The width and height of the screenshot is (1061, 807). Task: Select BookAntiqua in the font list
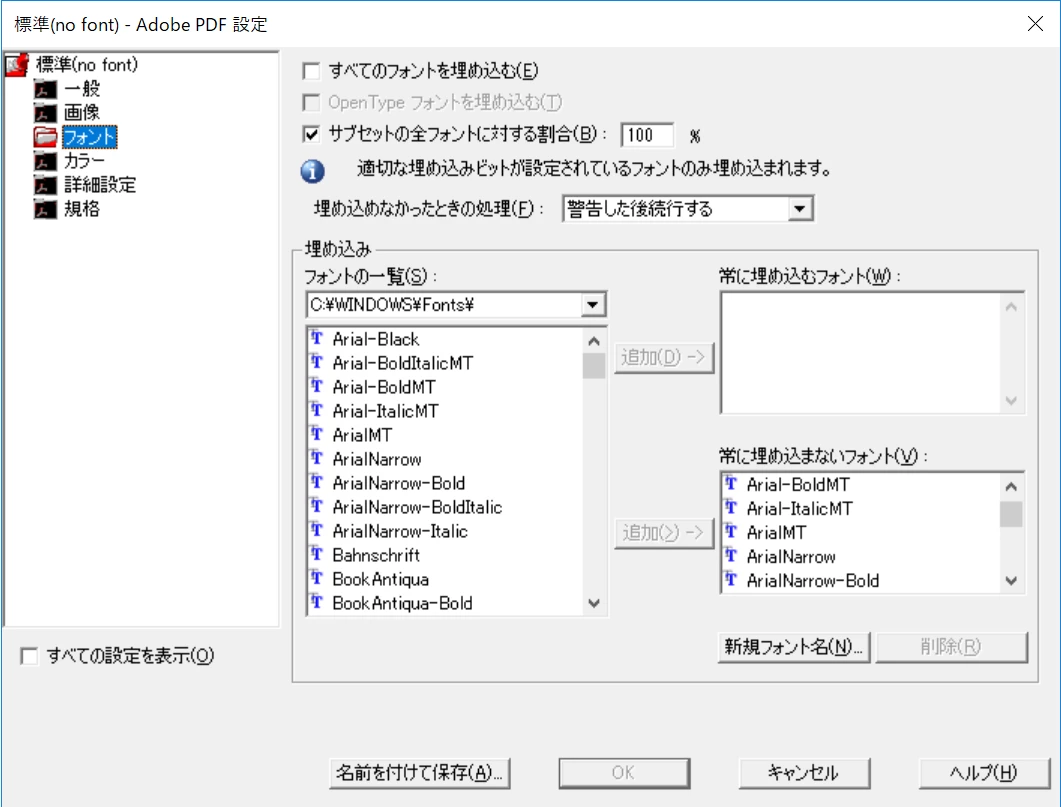click(380, 579)
